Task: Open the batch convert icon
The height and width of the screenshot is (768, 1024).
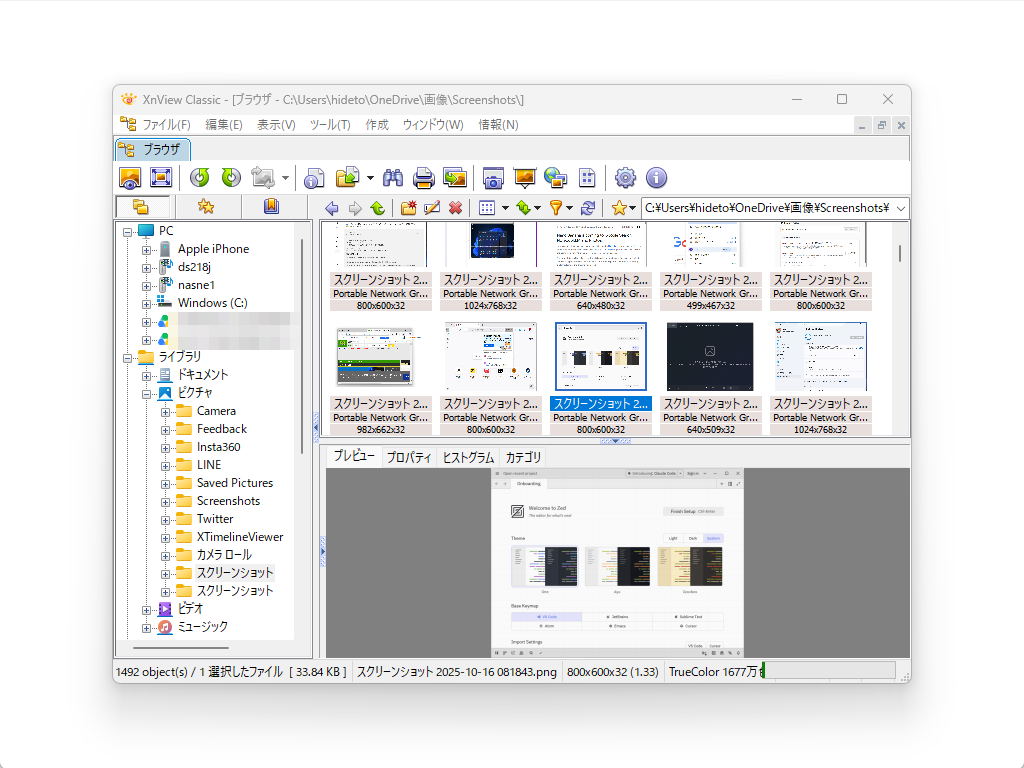Action: point(455,178)
